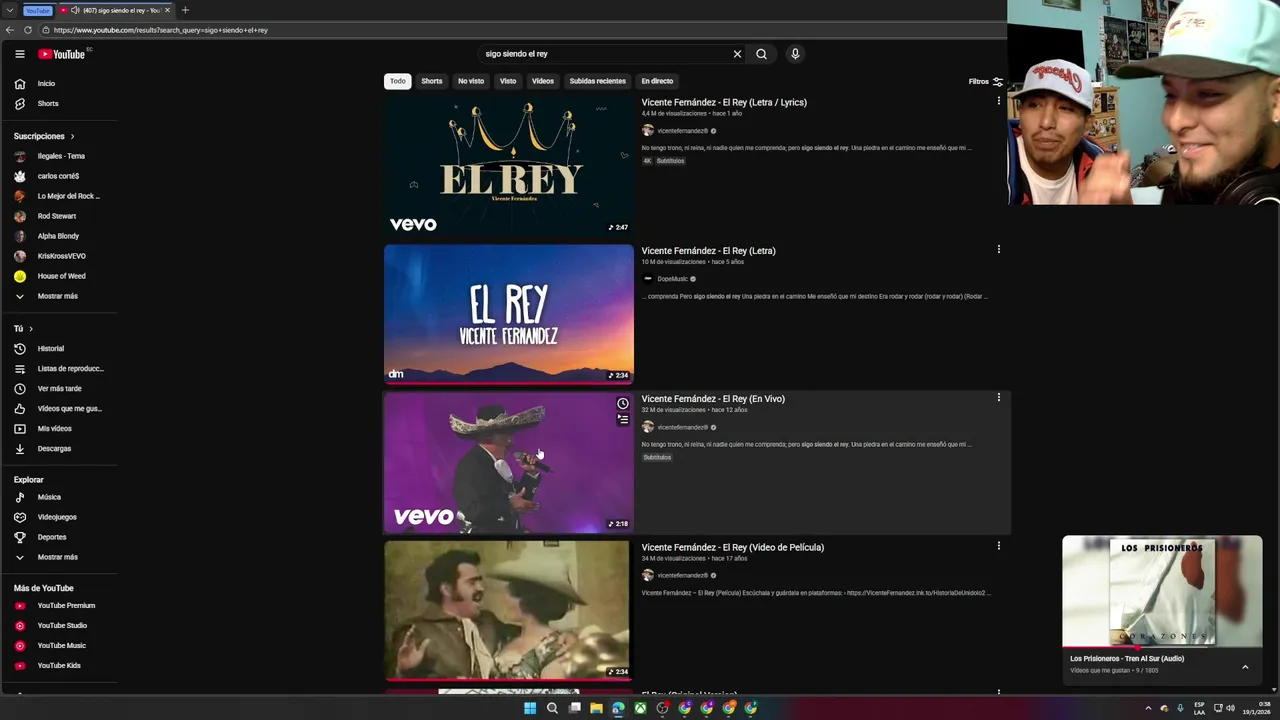Play El Rey (Video de Película) thumbnail
Image resolution: width=1280 pixels, height=720 pixels.
507,610
